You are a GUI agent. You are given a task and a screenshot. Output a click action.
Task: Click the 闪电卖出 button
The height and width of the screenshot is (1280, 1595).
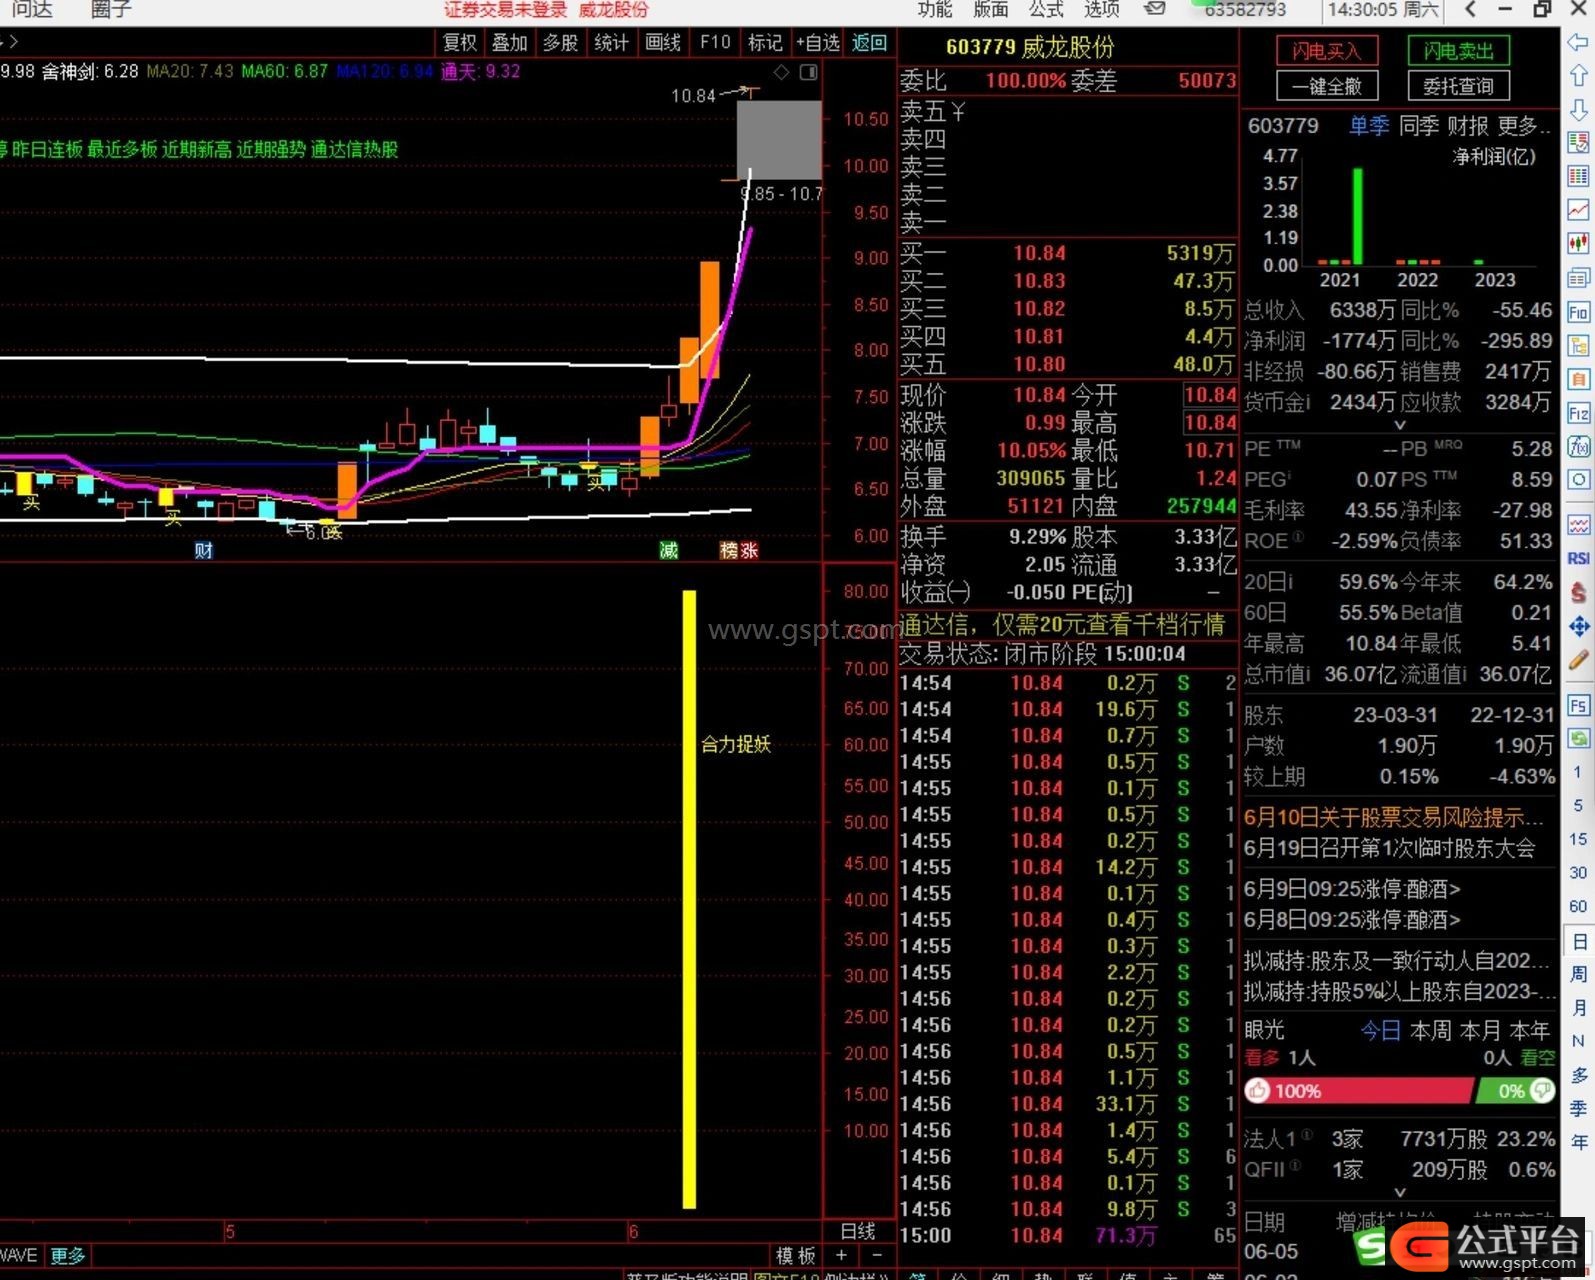pos(1459,51)
